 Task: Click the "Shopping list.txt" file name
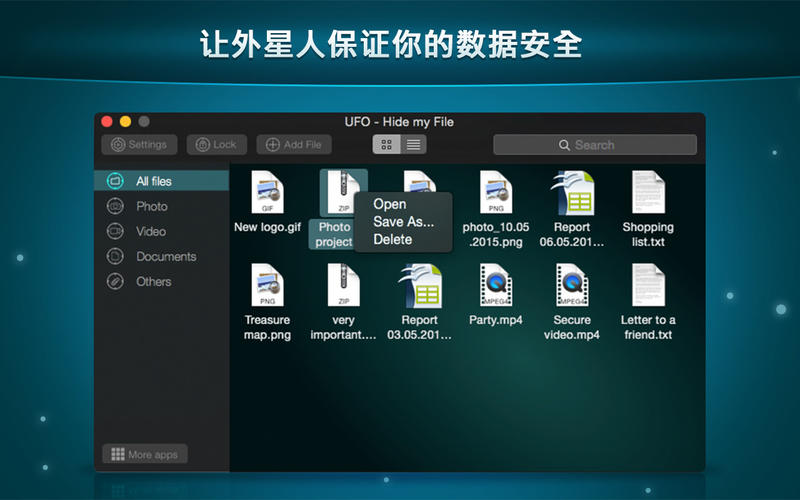click(x=648, y=234)
